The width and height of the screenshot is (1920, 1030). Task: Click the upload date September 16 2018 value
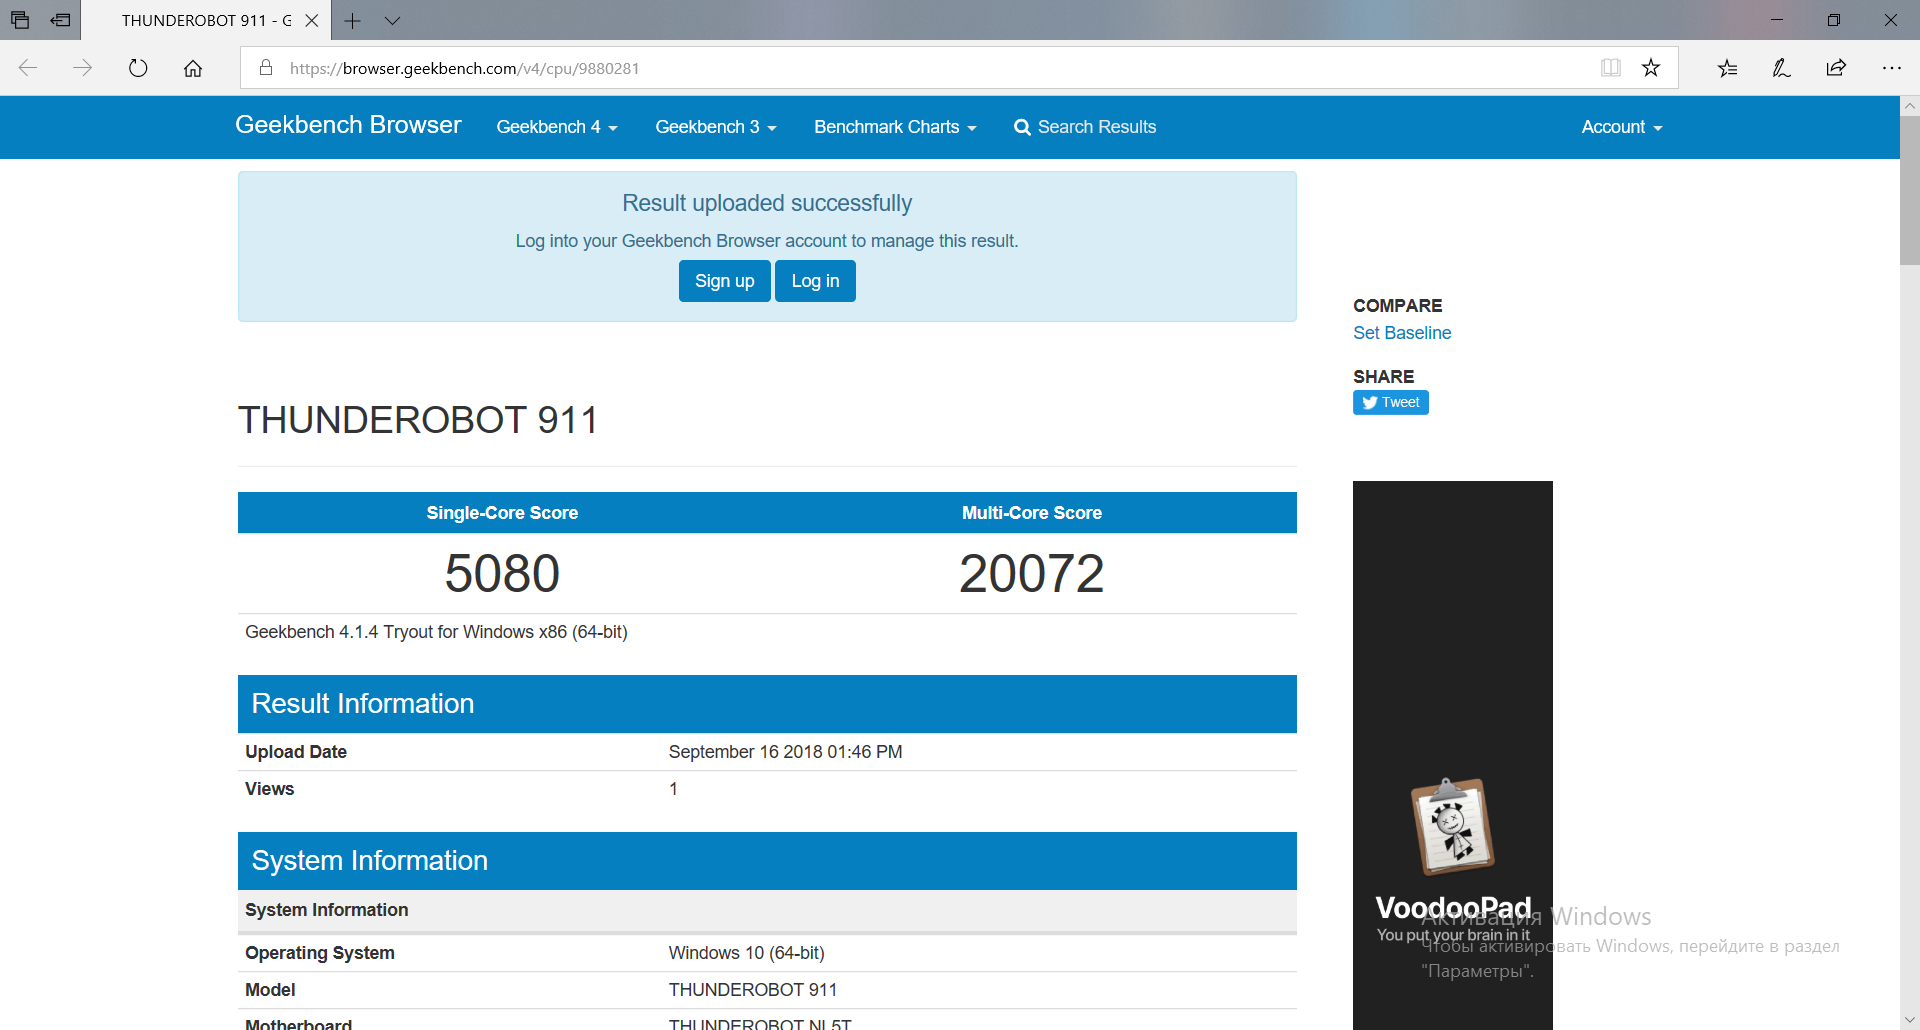(x=785, y=752)
